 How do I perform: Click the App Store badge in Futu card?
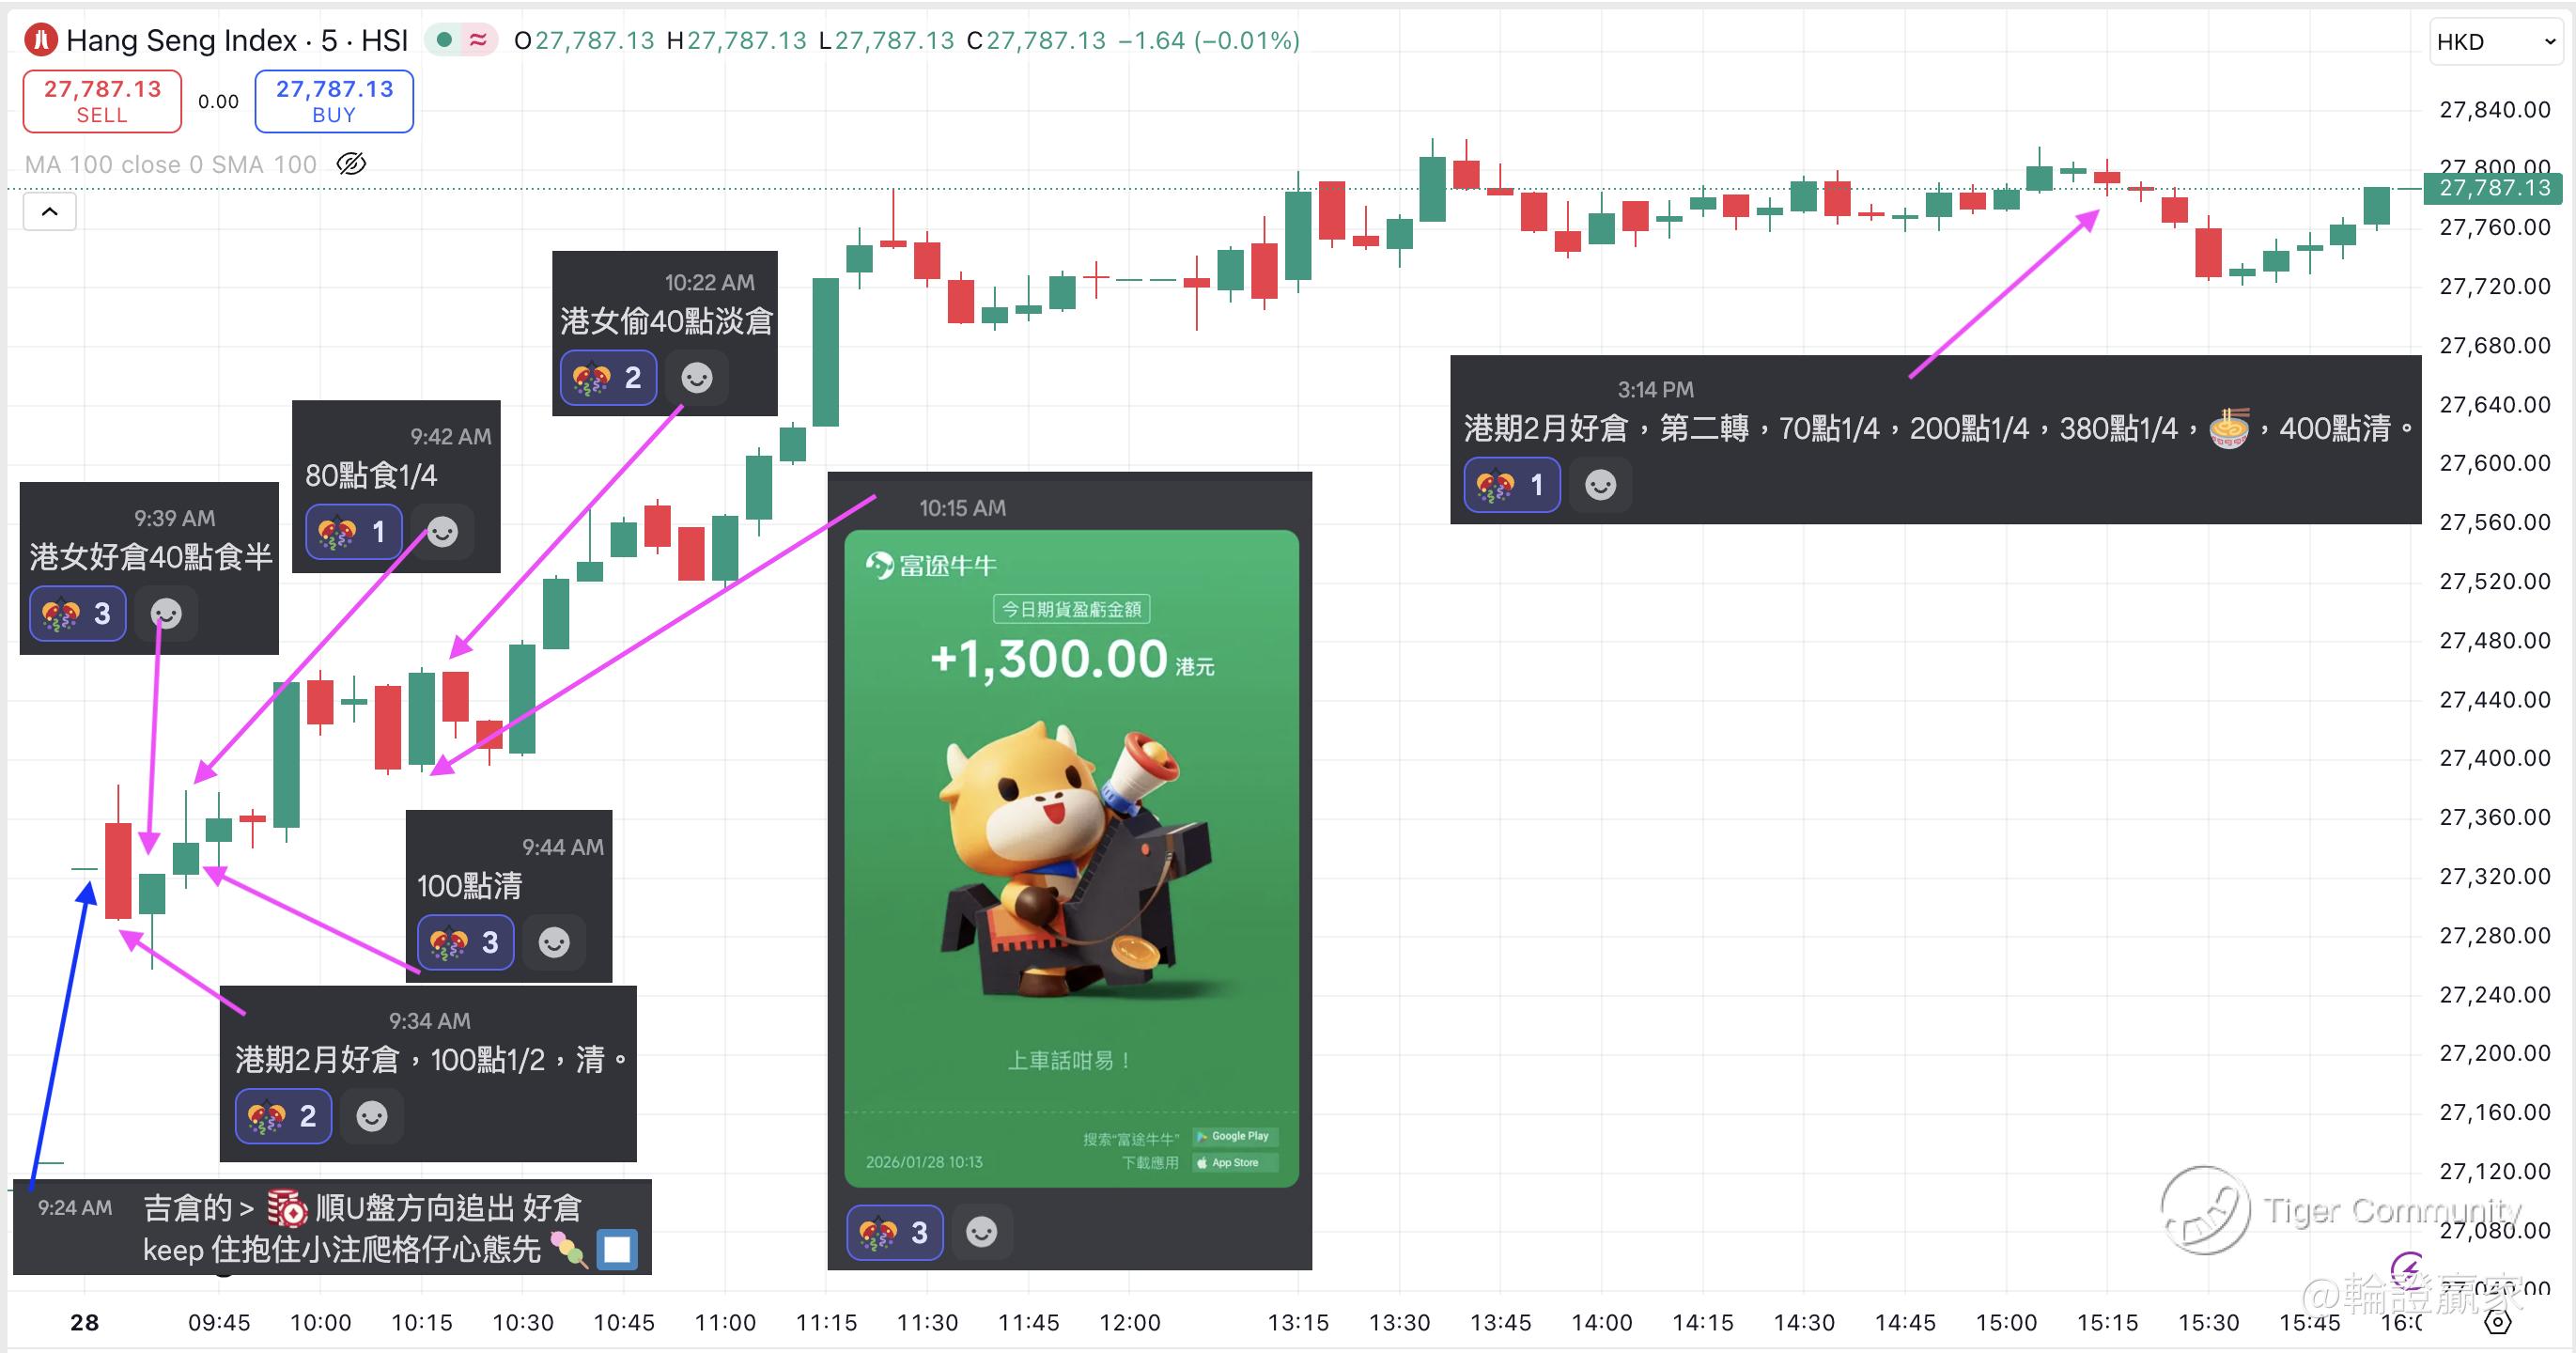pyautogui.click(x=1236, y=1162)
